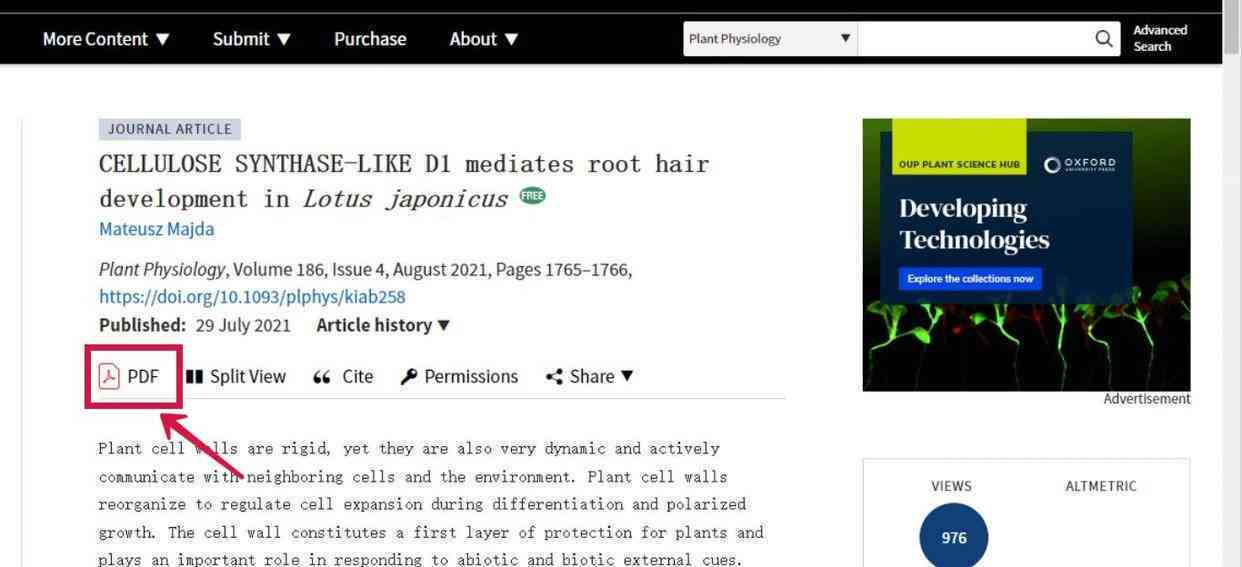Open the Purchase menu item
Image resolution: width=1242 pixels, height=567 pixels.
coord(370,39)
